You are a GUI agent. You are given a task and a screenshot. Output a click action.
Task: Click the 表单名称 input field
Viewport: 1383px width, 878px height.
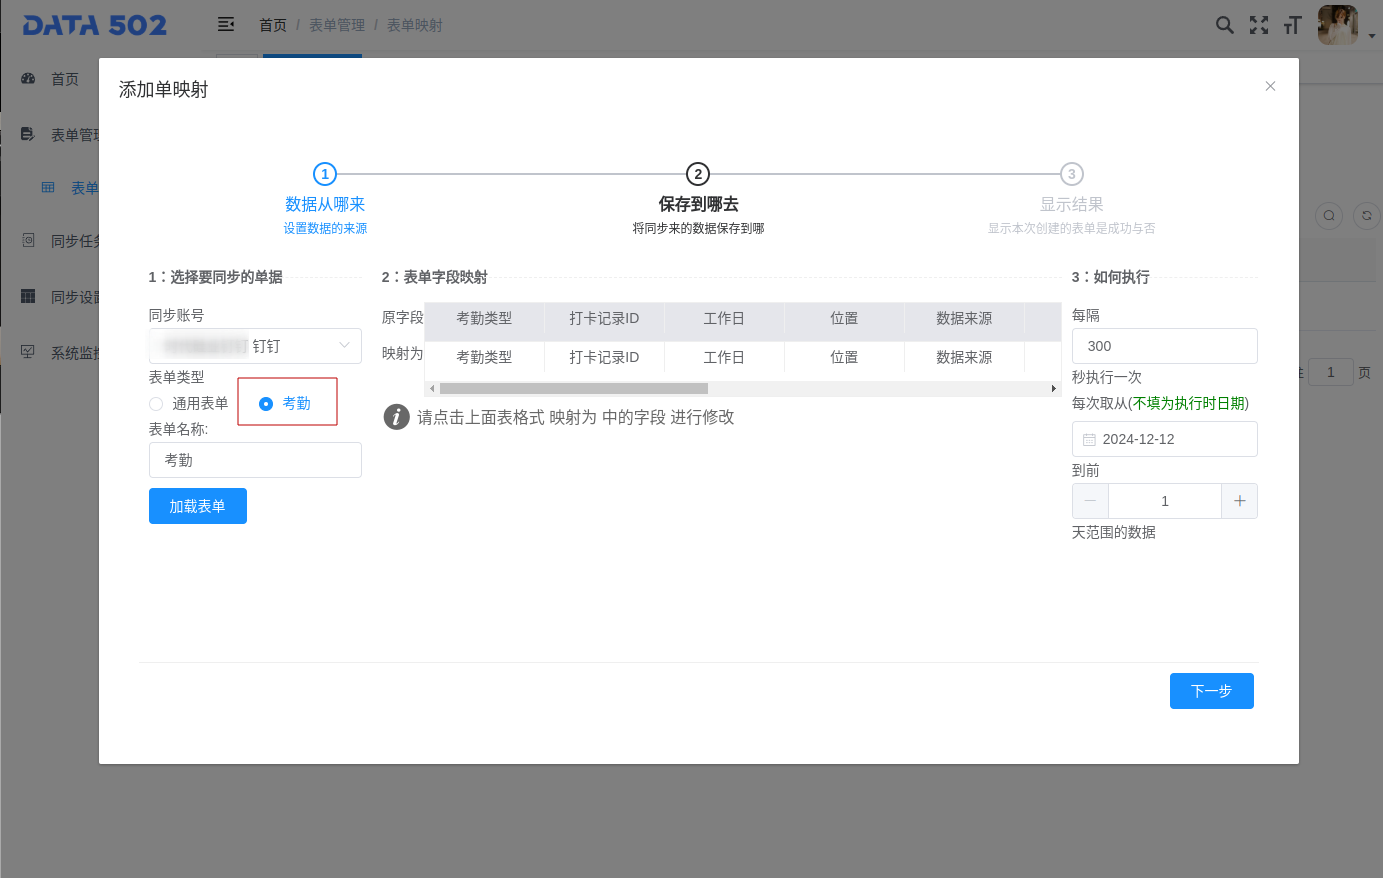coord(255,460)
